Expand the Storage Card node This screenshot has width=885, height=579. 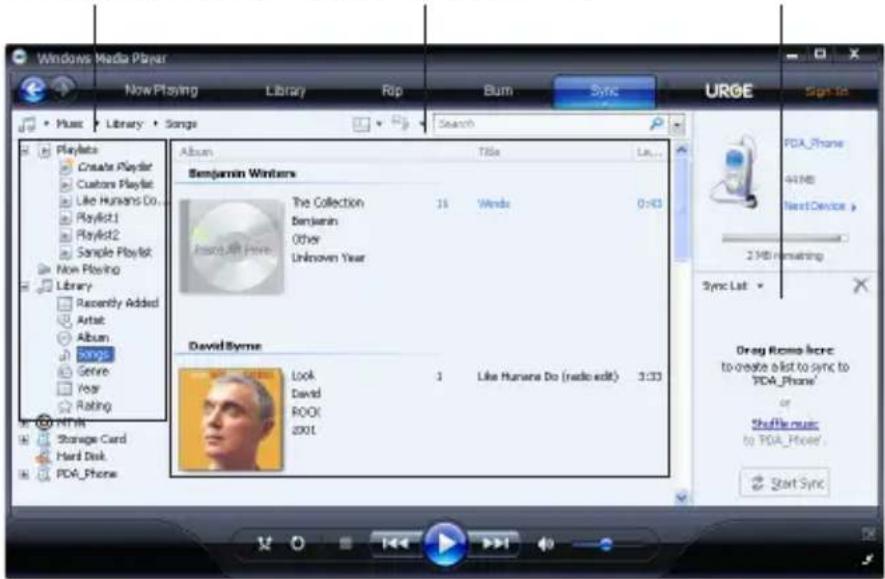[x=24, y=440]
